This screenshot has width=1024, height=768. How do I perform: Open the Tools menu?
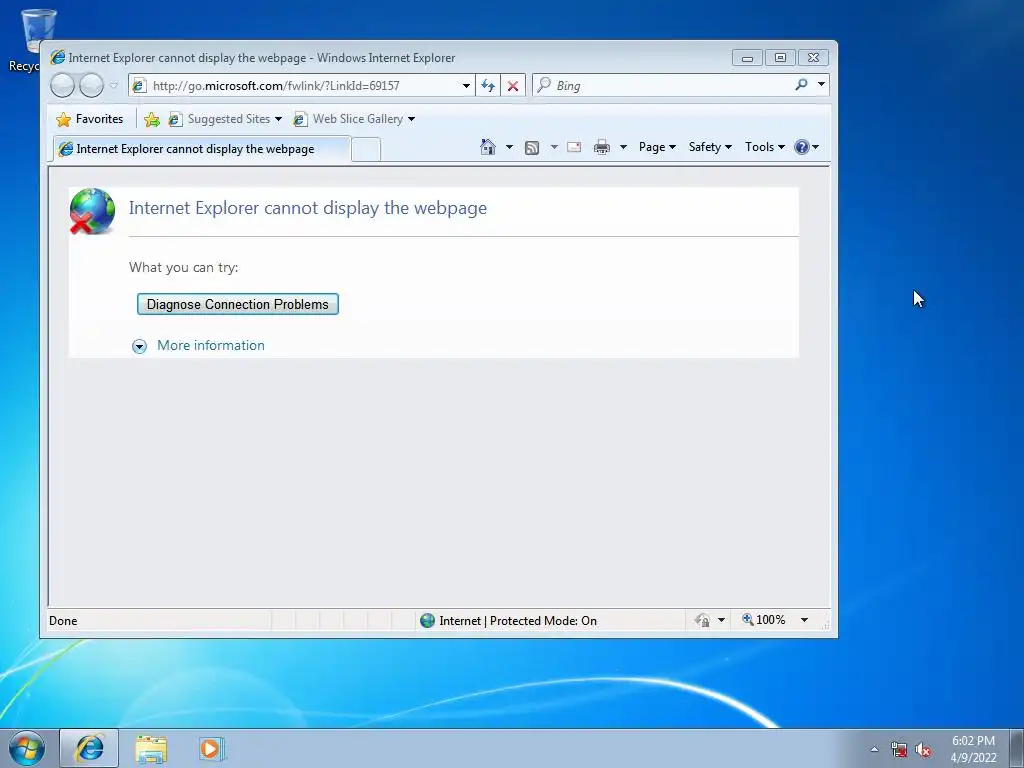[x=764, y=147]
